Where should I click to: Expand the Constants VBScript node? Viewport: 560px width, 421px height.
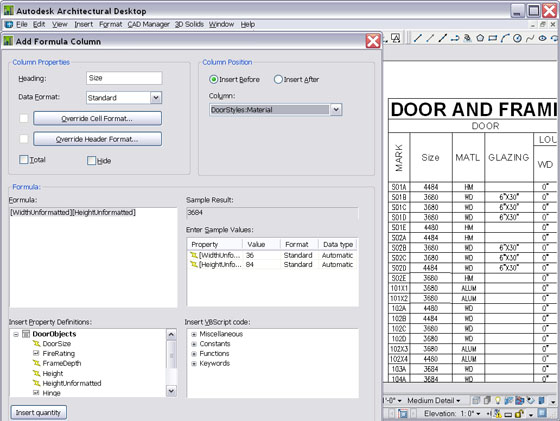pos(194,344)
